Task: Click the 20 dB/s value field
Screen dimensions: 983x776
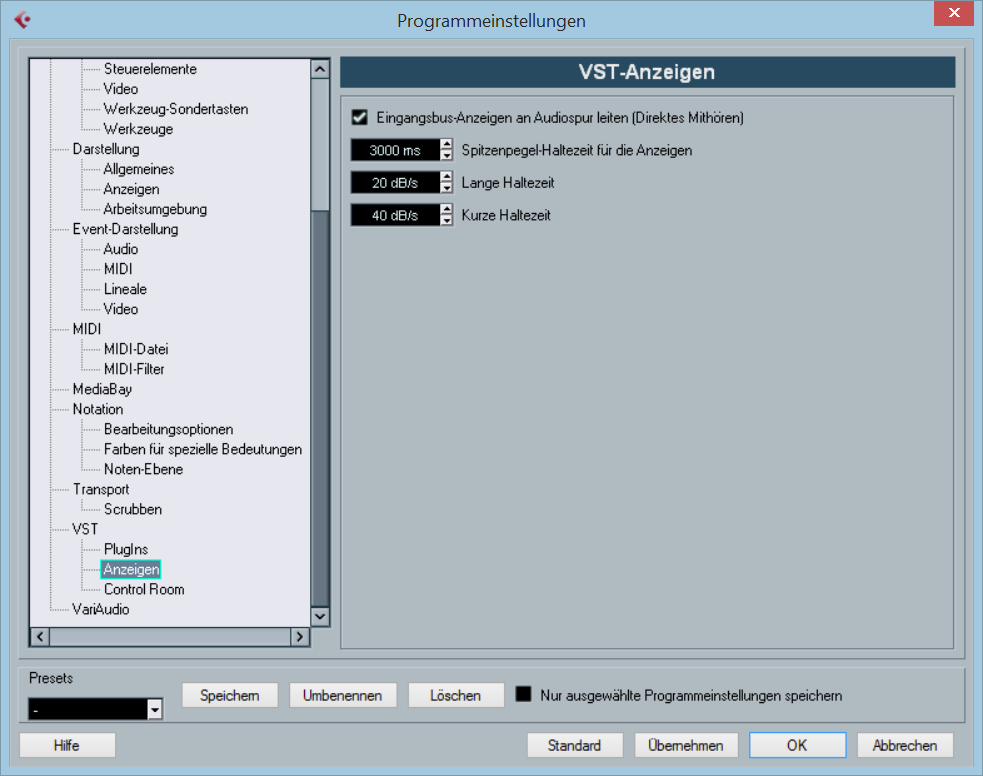Action: pos(396,183)
